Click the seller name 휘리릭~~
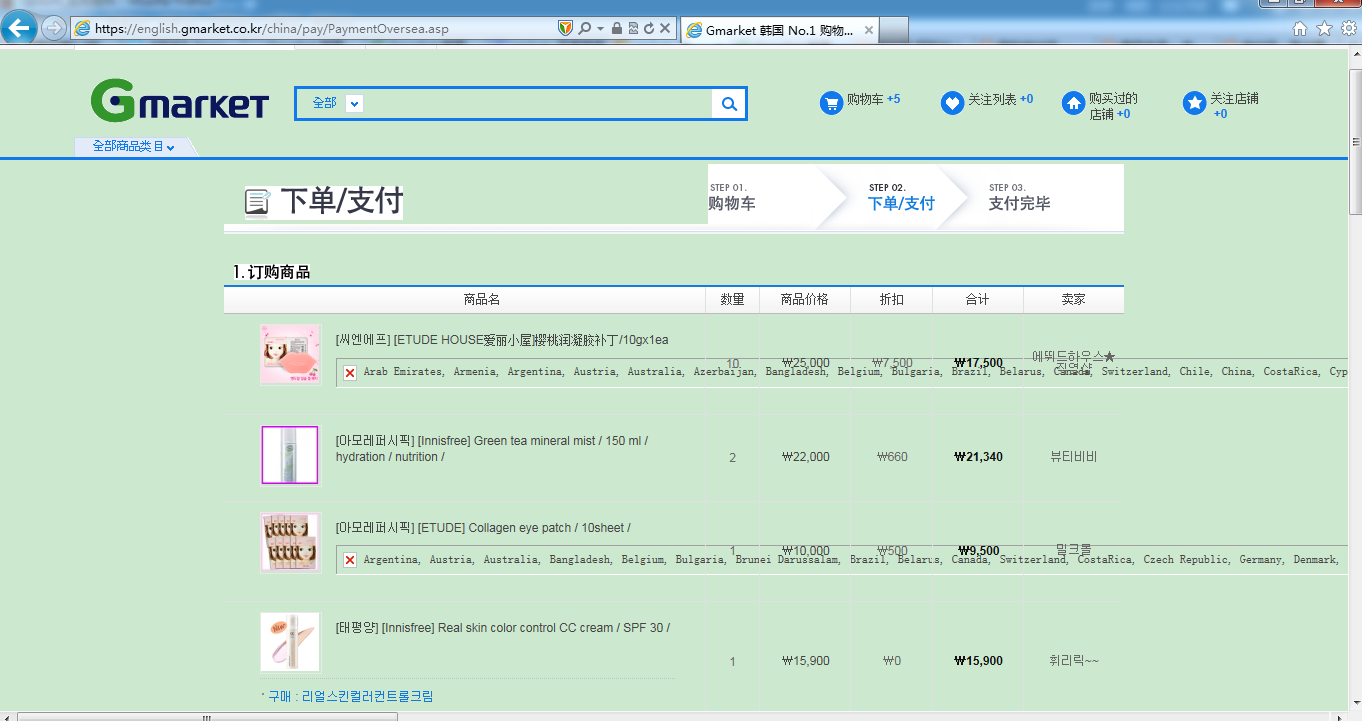Viewport: 1362px width, 721px height. click(1074, 661)
